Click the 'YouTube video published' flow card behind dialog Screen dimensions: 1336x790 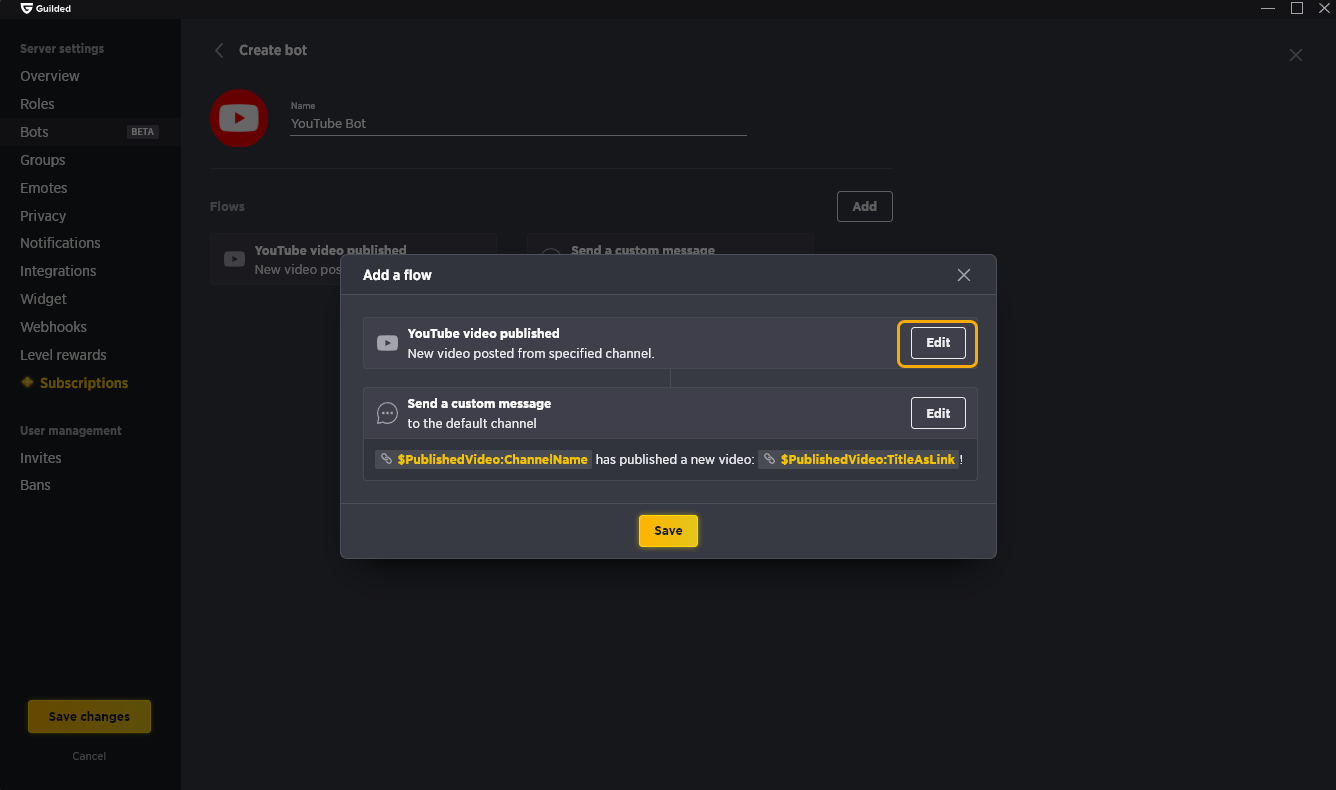coord(353,259)
